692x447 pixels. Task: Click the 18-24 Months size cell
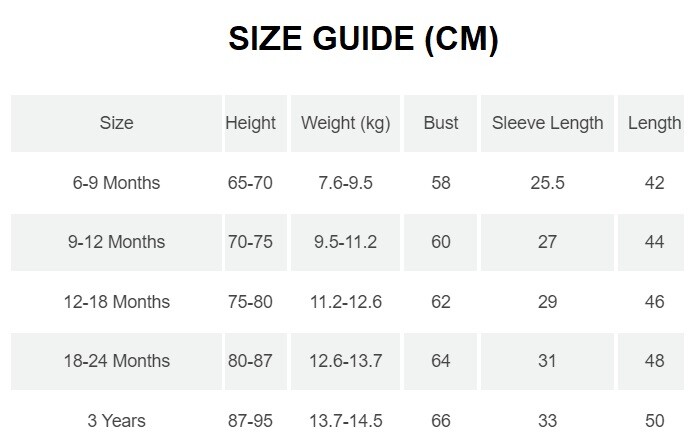117,361
